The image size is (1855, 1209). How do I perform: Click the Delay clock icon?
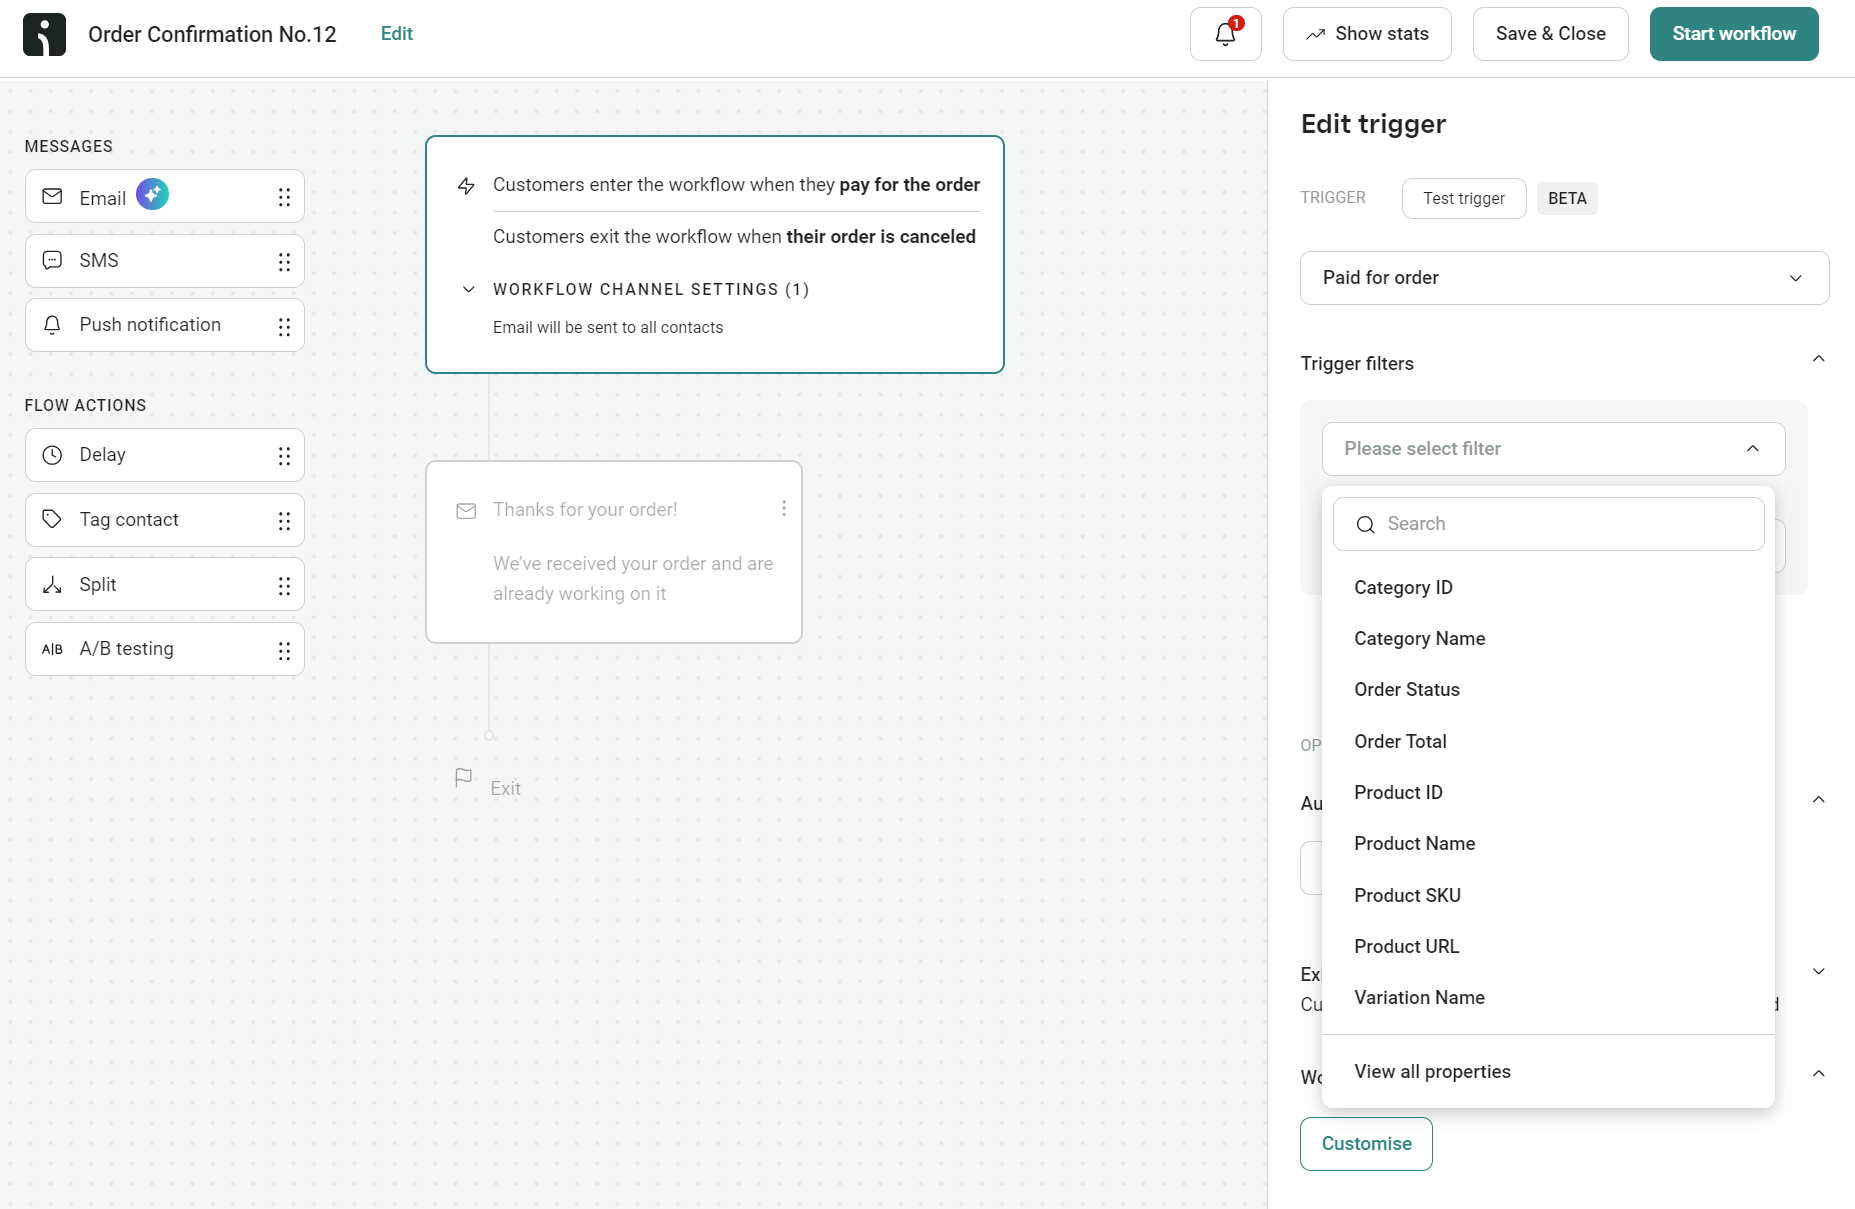52,454
